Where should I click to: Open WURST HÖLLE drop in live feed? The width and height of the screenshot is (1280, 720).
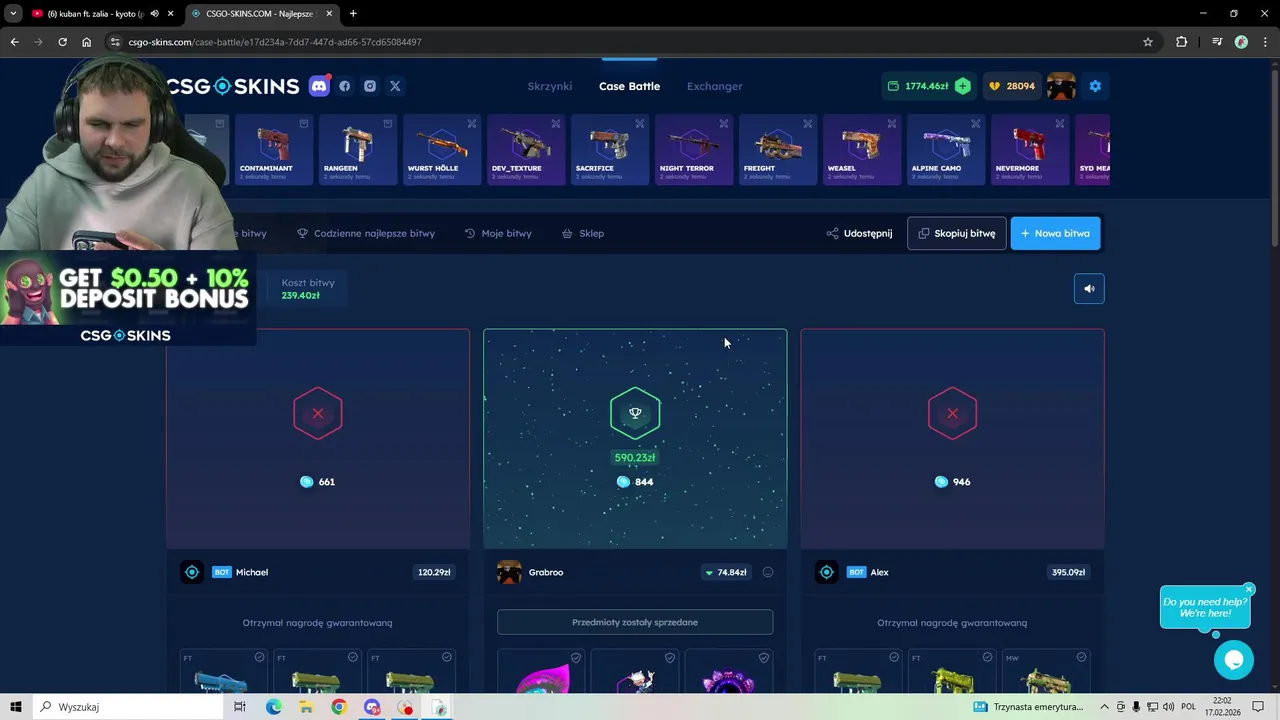click(x=441, y=150)
